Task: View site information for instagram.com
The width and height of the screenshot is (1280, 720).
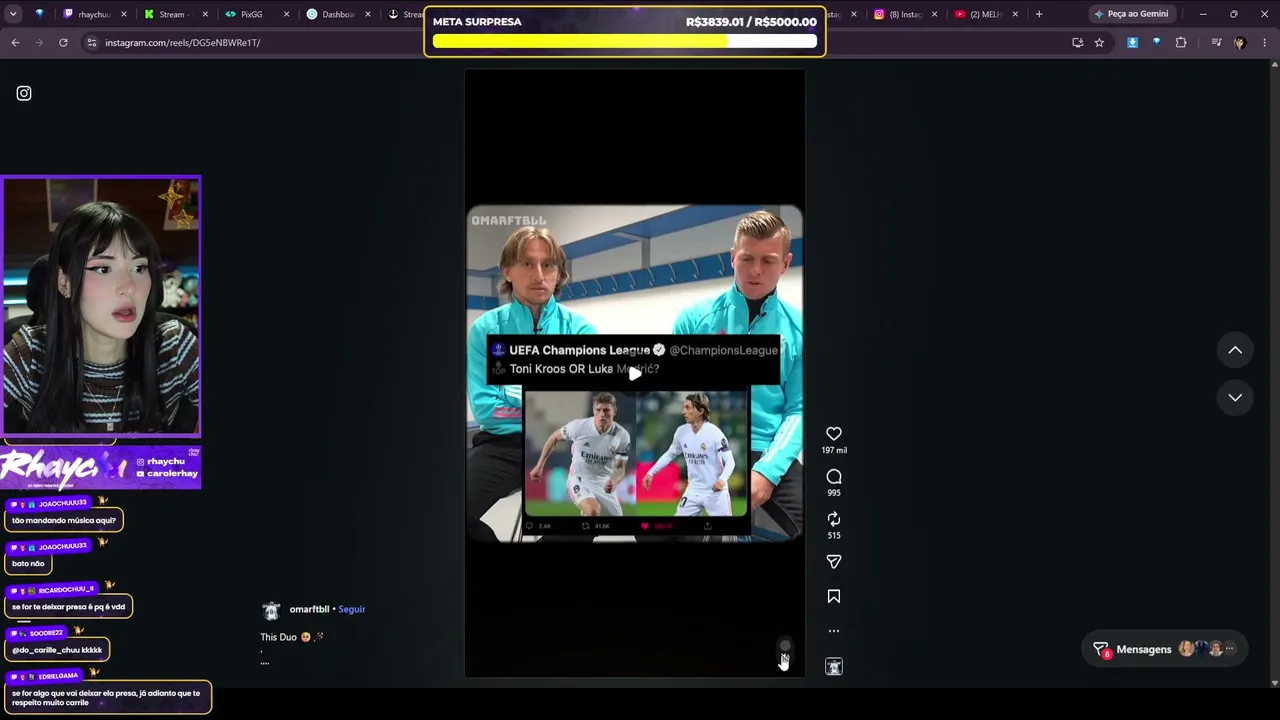Action: coord(91,43)
